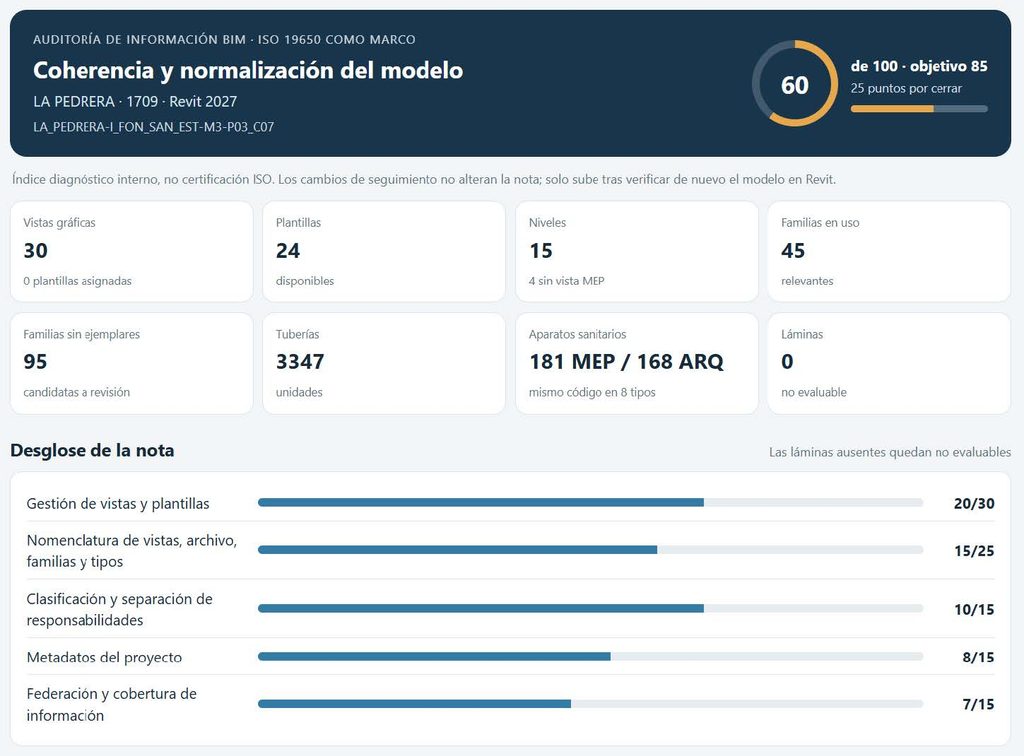This screenshot has height=756, width=1024.
Task: Click the label "Clasificación y separación de responsabilidades"
Action: pyautogui.click(x=120, y=609)
